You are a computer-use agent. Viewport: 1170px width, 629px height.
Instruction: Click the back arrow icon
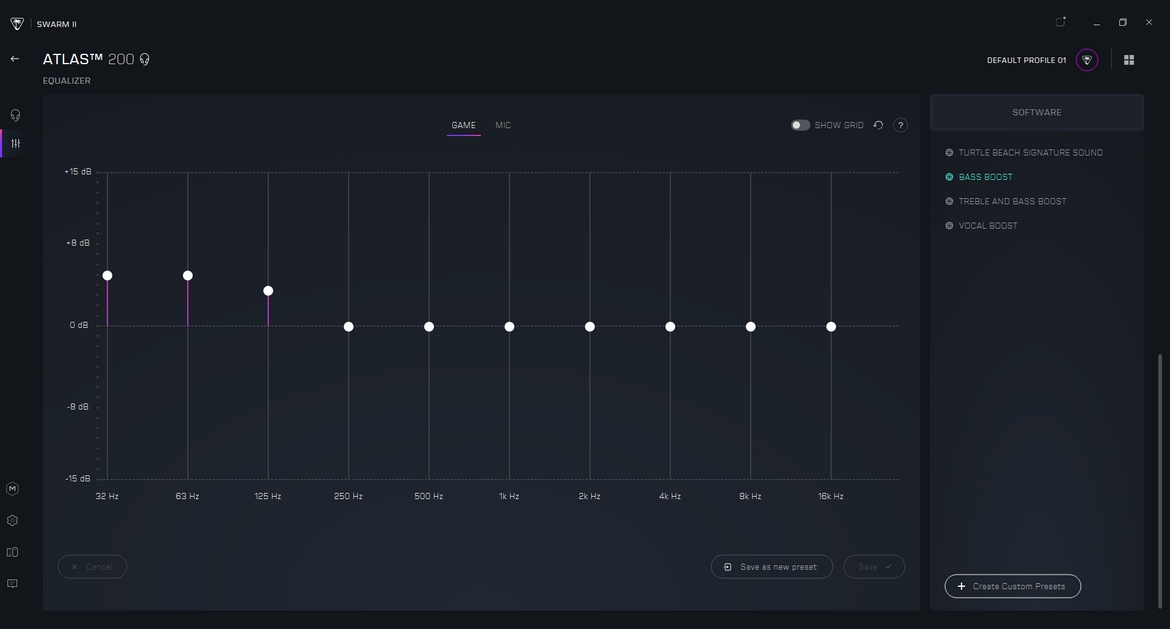15,59
